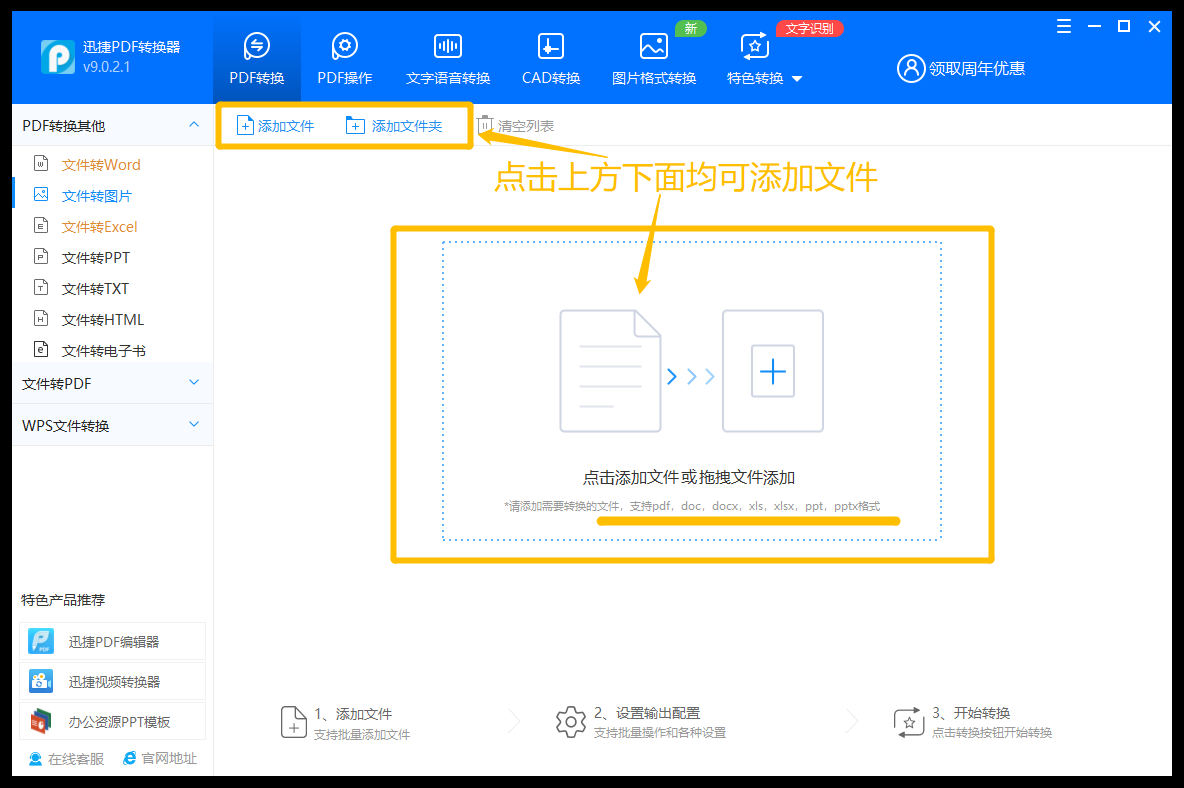Click the Excel icon beside 文件转Excel
The image size is (1184, 788).
click(42, 226)
